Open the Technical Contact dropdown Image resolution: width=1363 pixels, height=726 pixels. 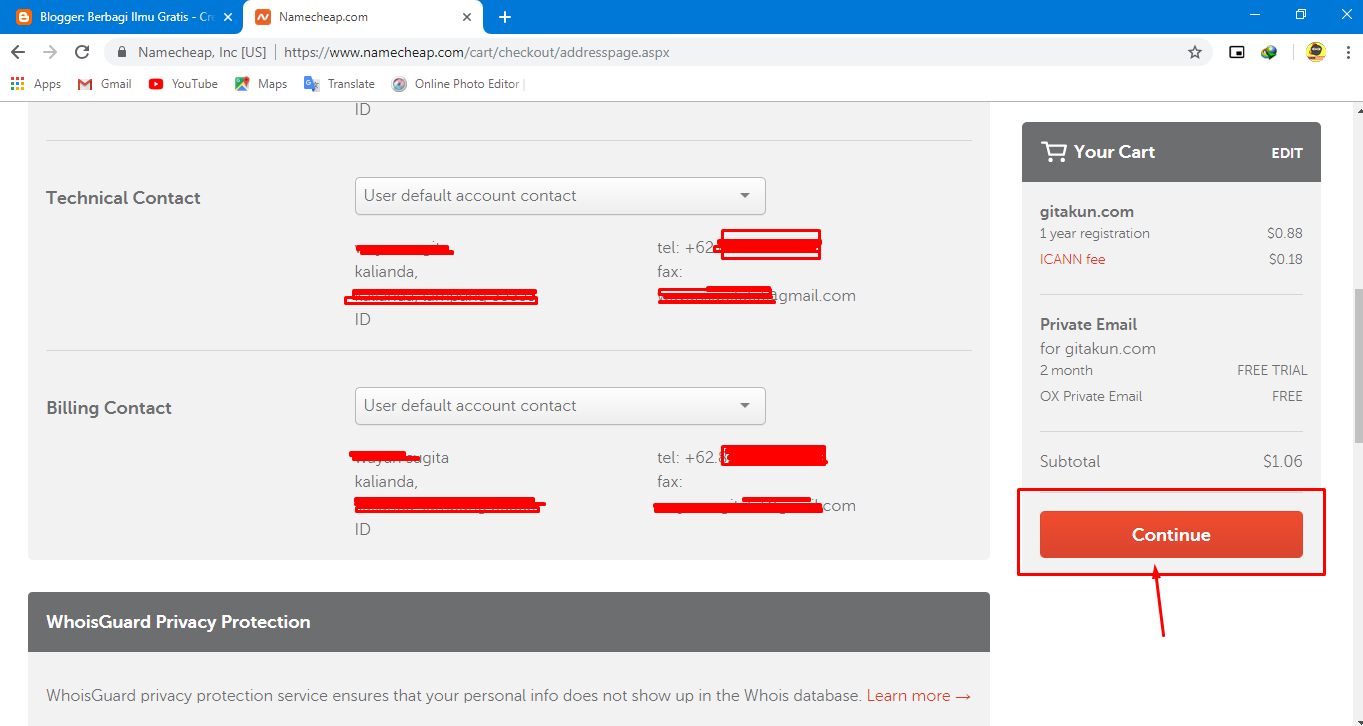(x=560, y=196)
